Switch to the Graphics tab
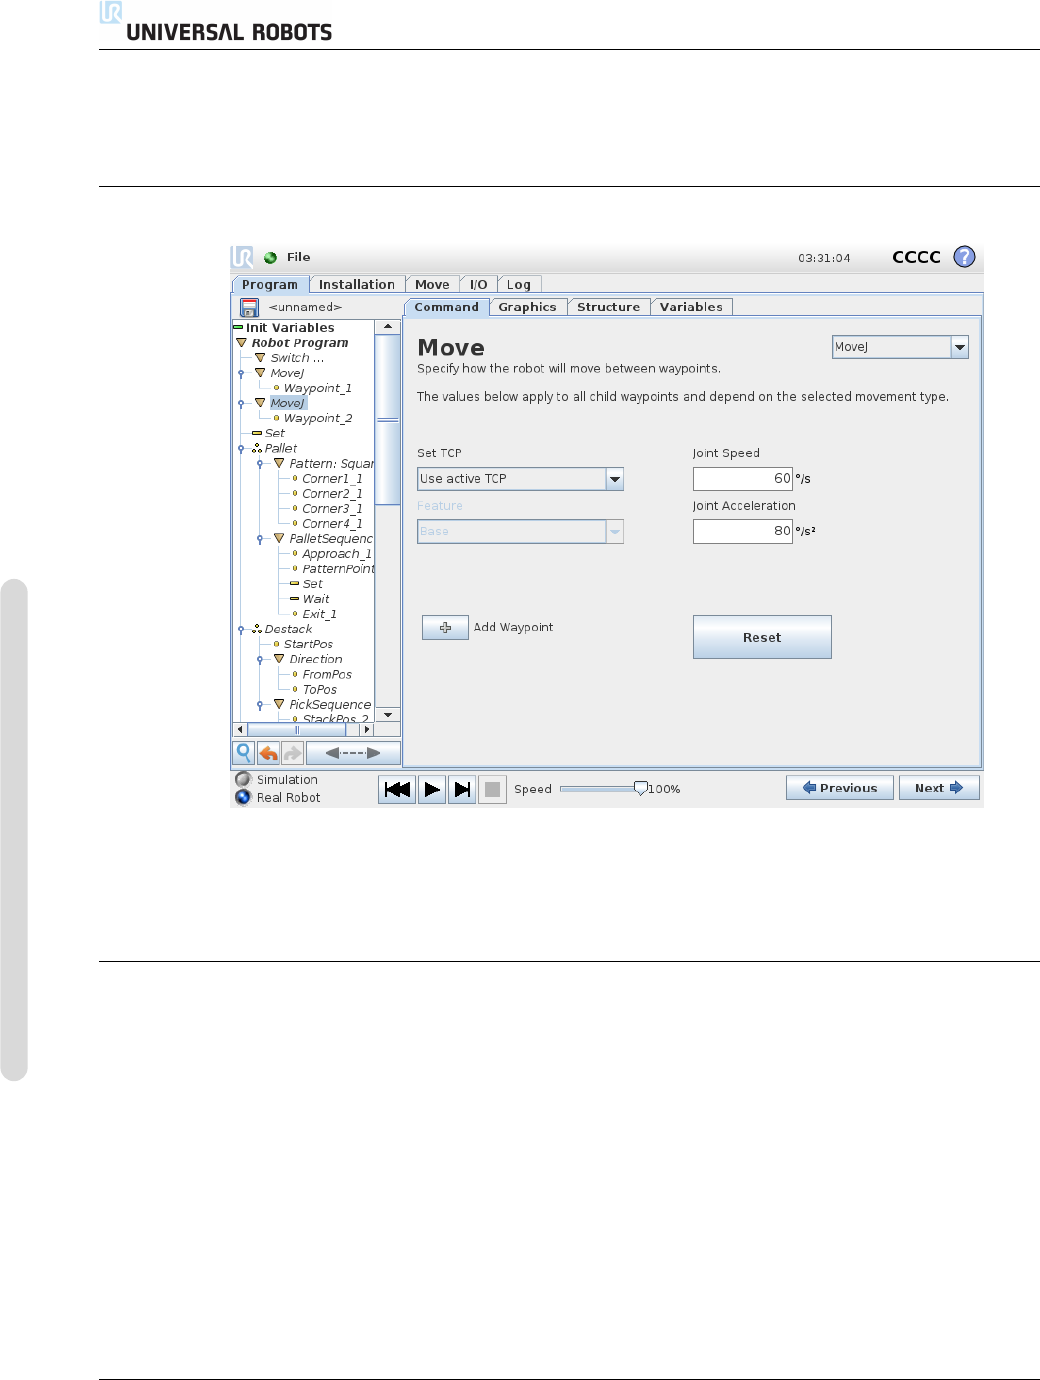This screenshot has width=1040, height=1380. [x=527, y=307]
